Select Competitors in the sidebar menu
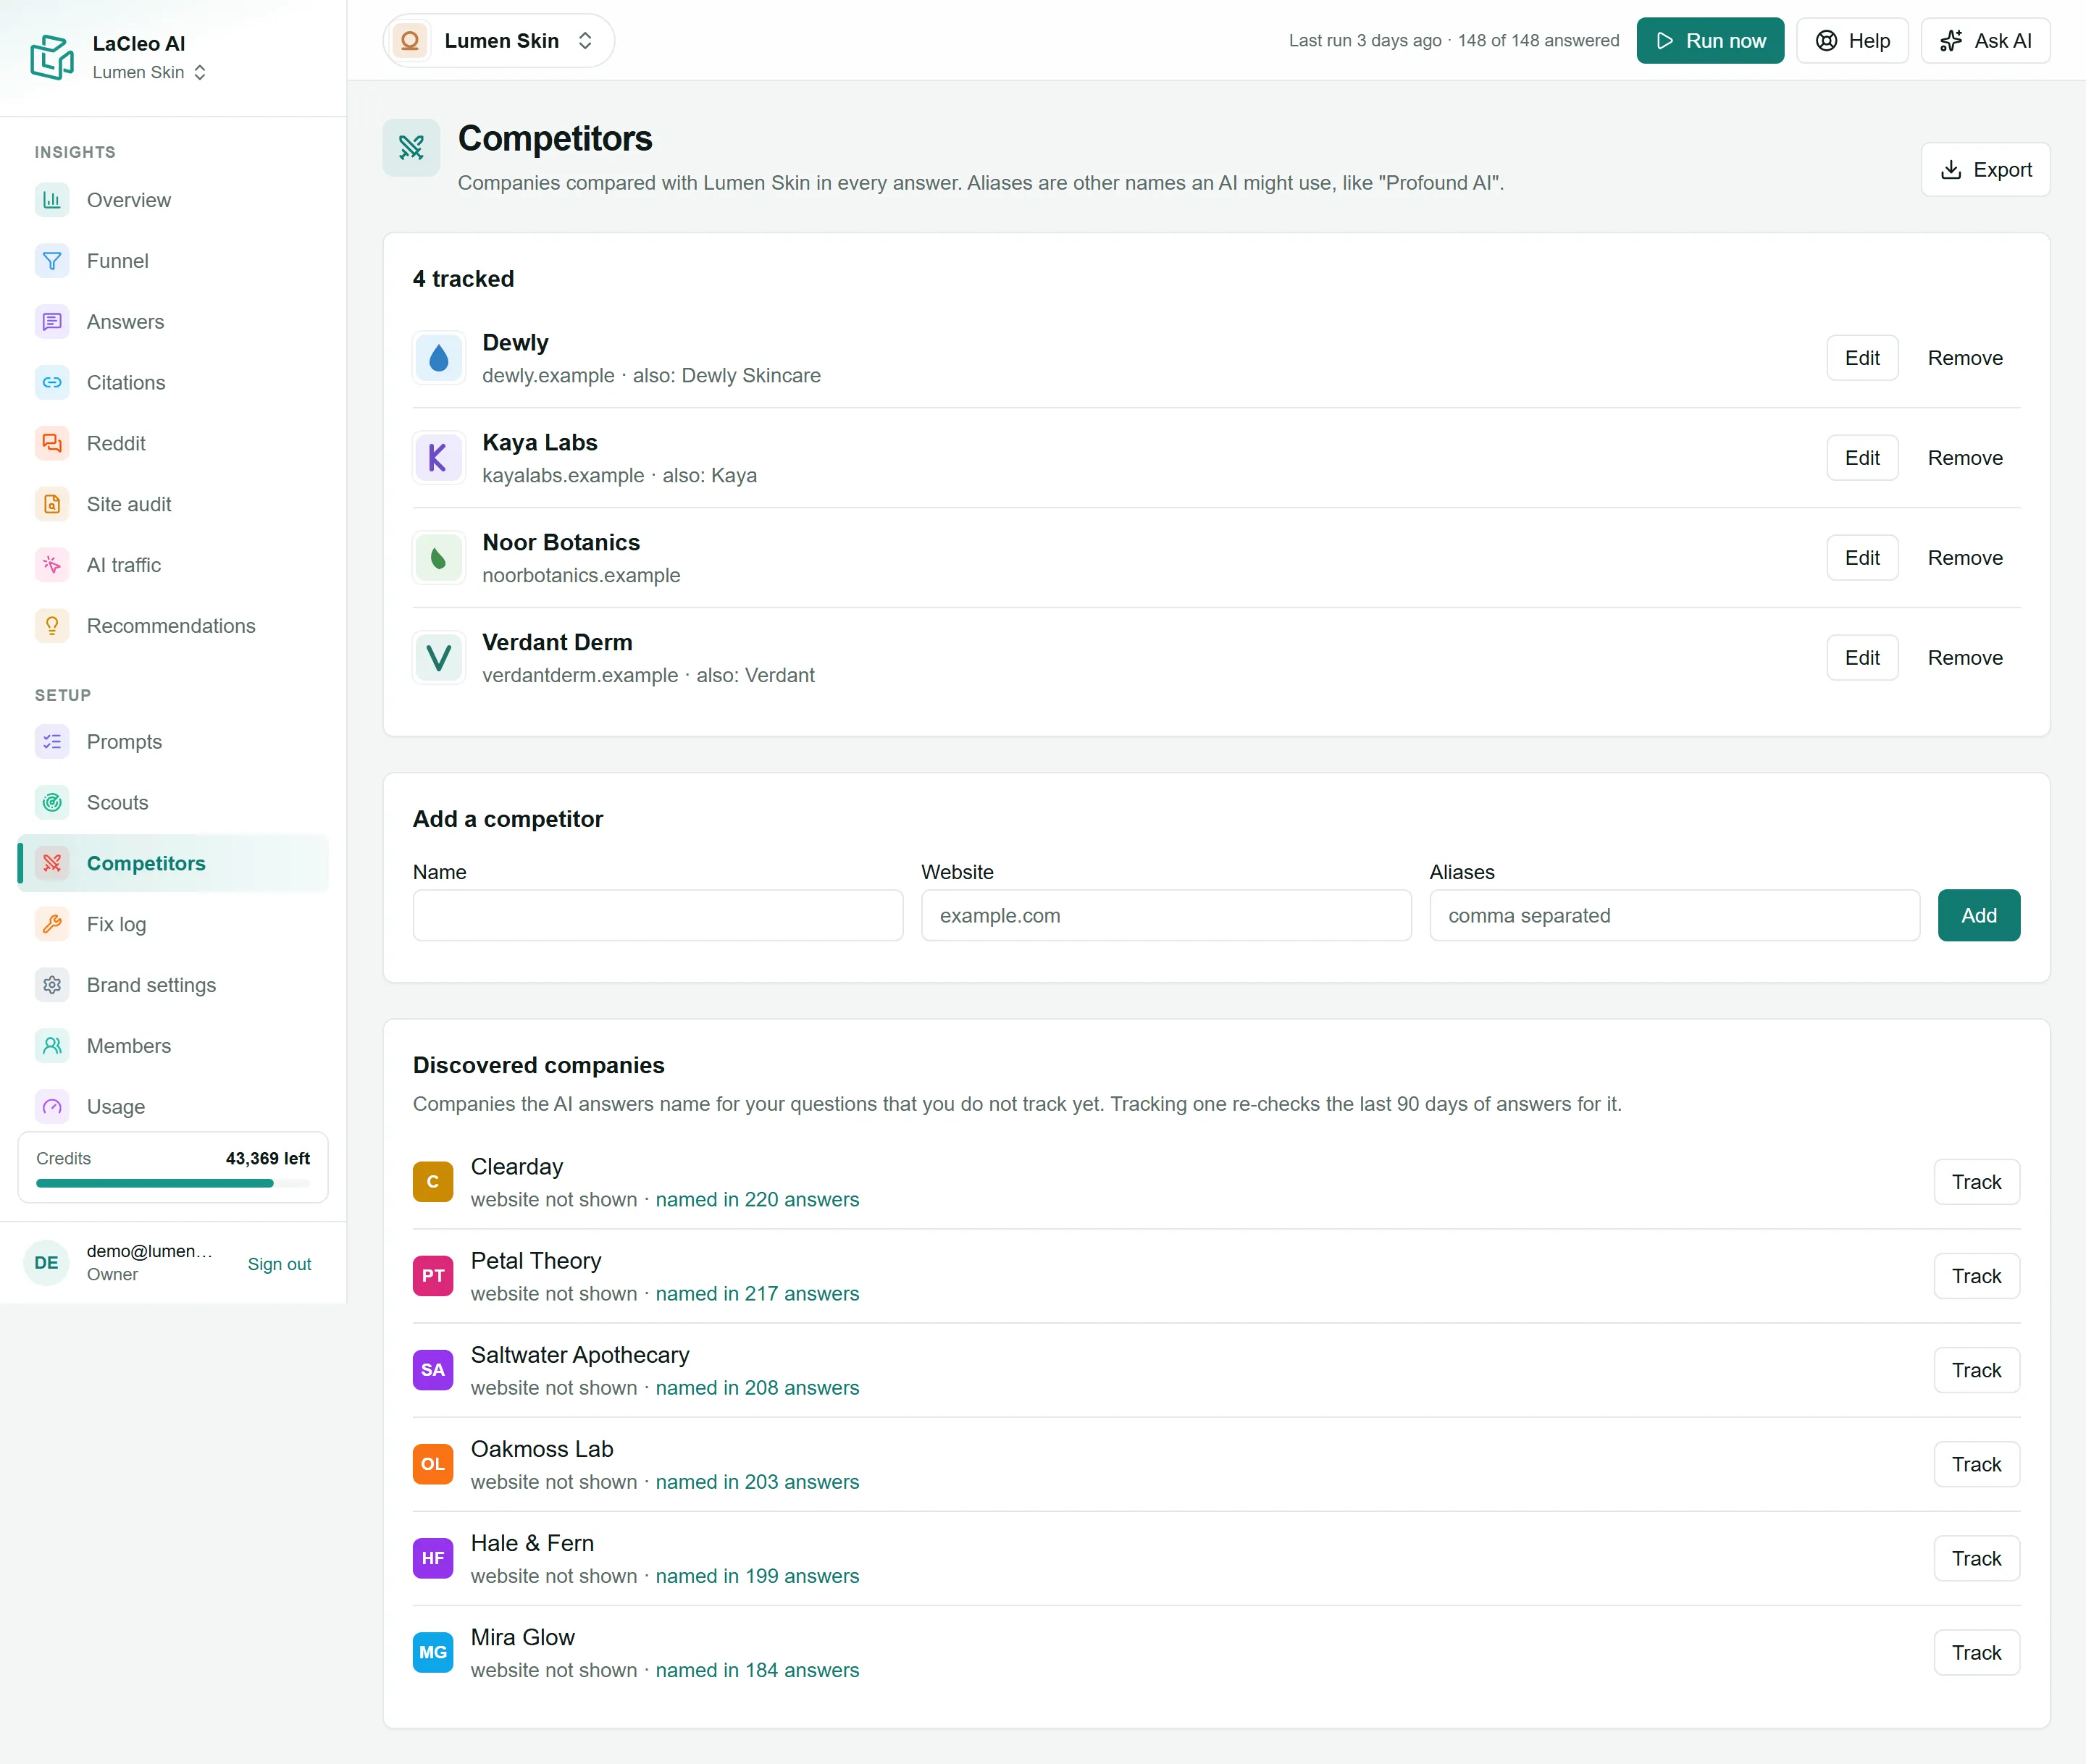The width and height of the screenshot is (2086, 1764). pos(174,864)
